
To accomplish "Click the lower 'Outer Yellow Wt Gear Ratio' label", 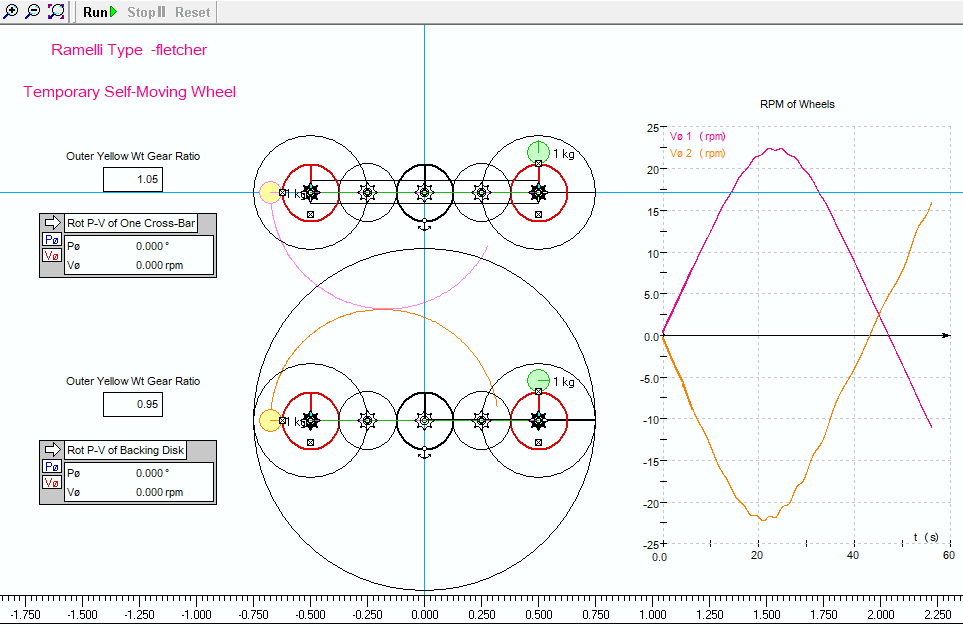I will click(x=133, y=381).
